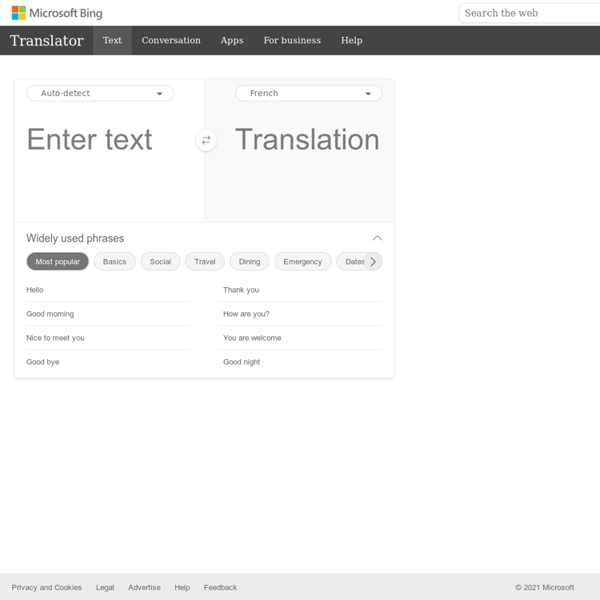Open Help in the navigation bar
The width and height of the screenshot is (600, 600).
(x=351, y=41)
